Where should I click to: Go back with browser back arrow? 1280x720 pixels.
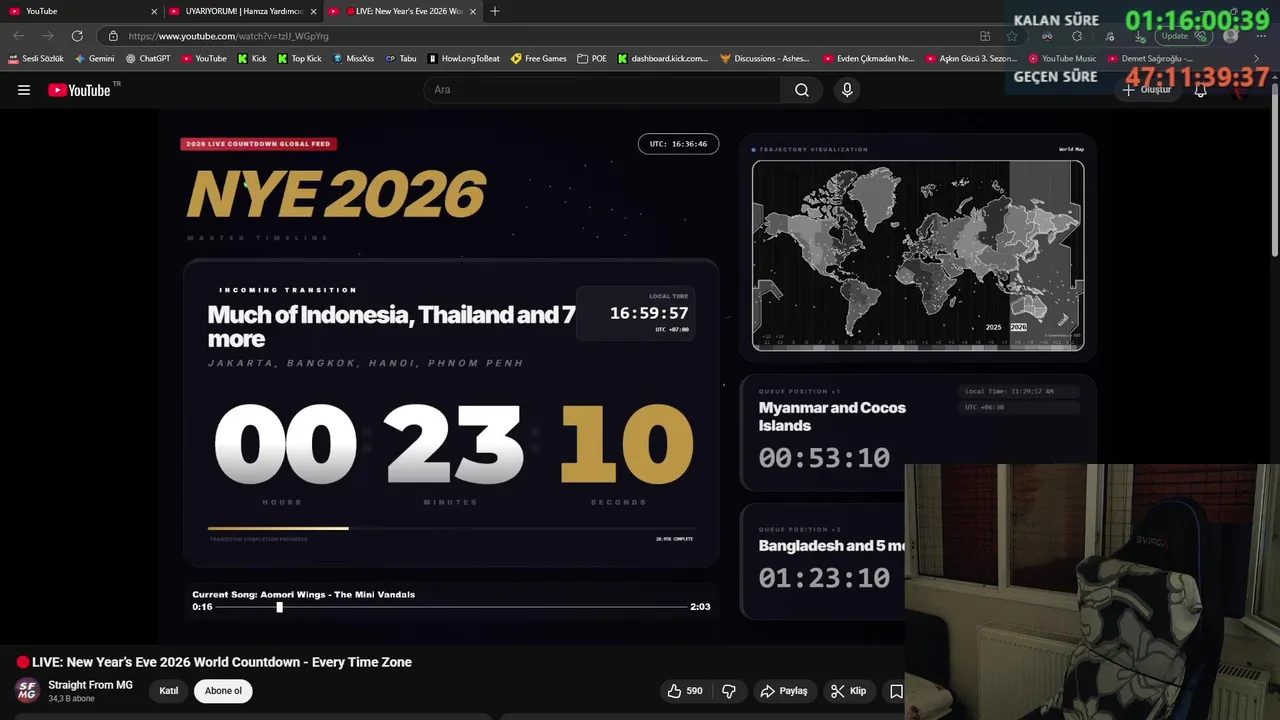18,35
